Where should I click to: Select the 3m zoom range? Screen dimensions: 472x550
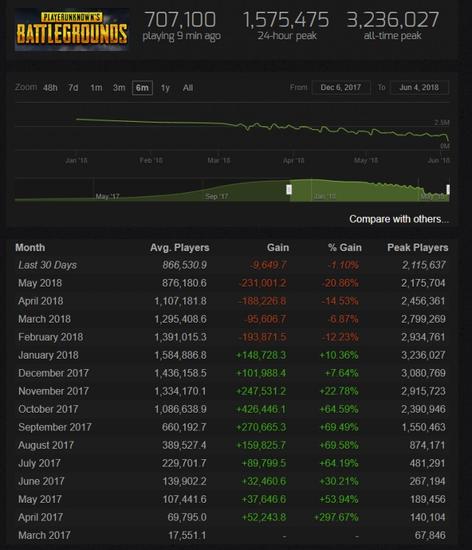coord(119,88)
